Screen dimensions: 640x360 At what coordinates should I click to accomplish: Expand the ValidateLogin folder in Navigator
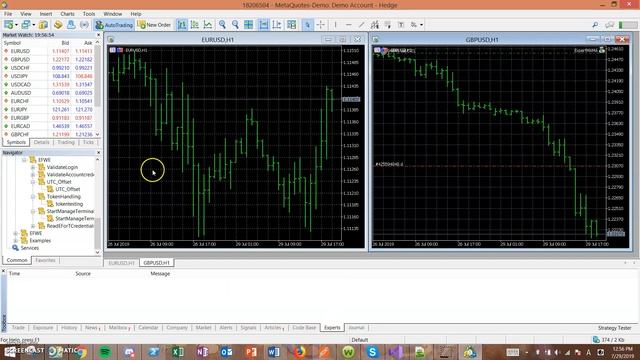(33, 167)
